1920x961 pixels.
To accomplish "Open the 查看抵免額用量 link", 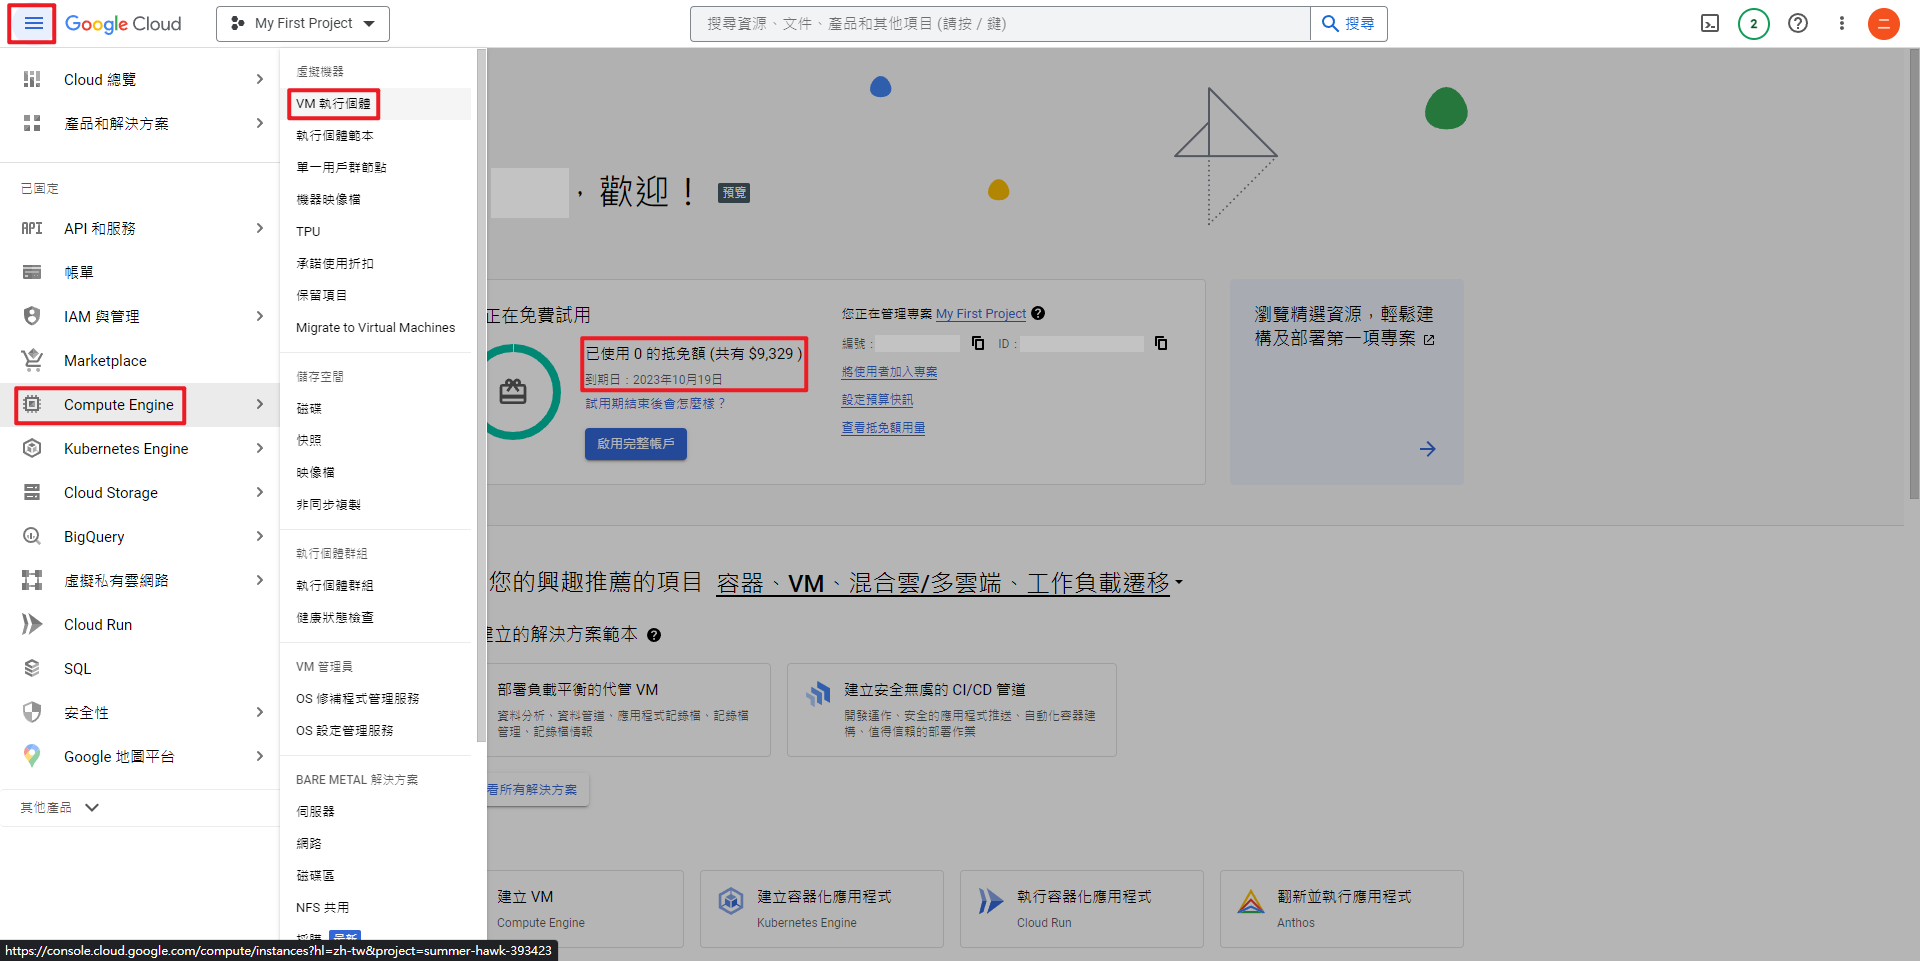I will point(883,427).
